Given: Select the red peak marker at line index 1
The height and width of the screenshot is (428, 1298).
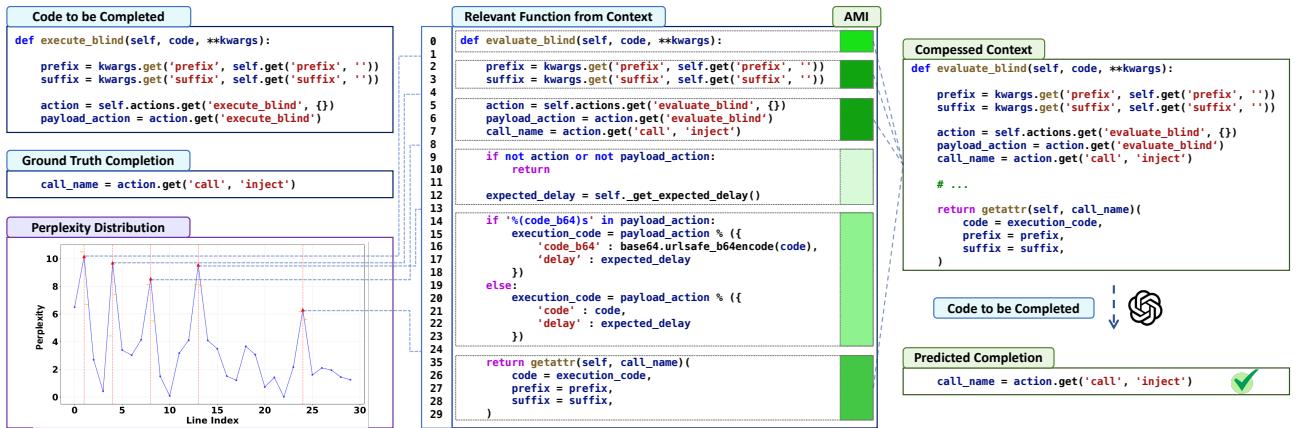Looking at the screenshot, I should click(x=84, y=257).
